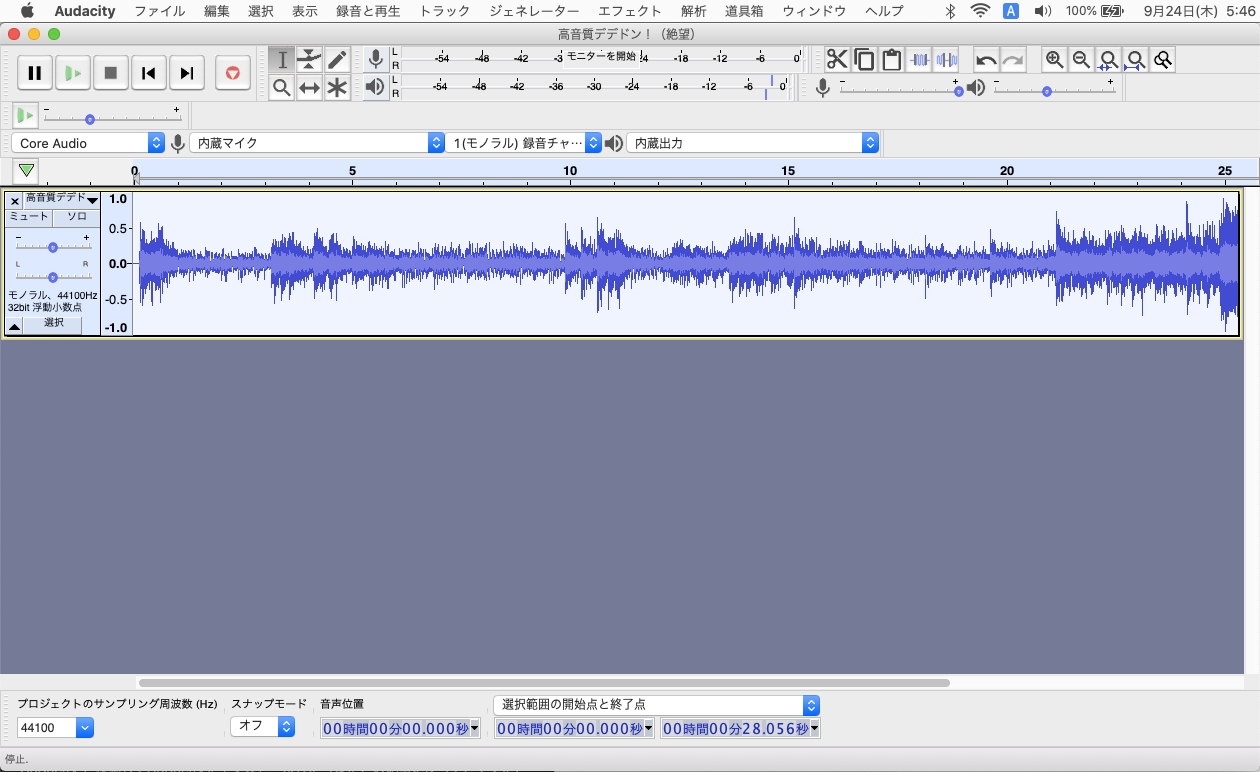Click the track pan L/R slider handle
Viewport: 1260px width, 772px height.
(x=53, y=276)
